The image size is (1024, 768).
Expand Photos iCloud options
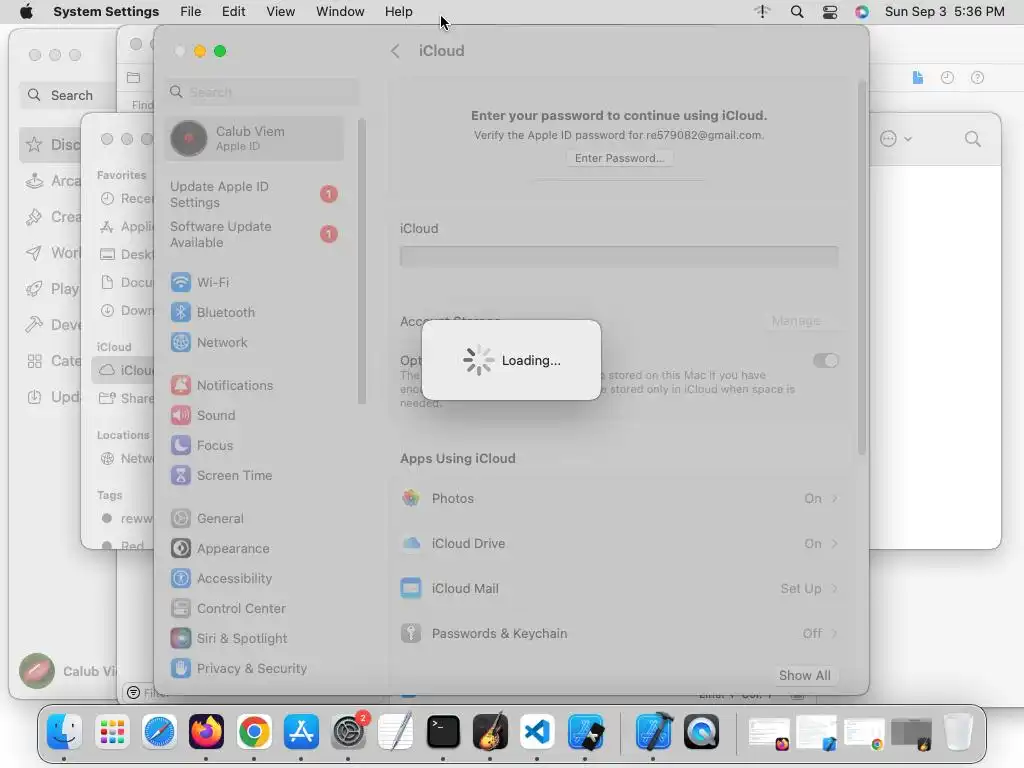click(619, 498)
